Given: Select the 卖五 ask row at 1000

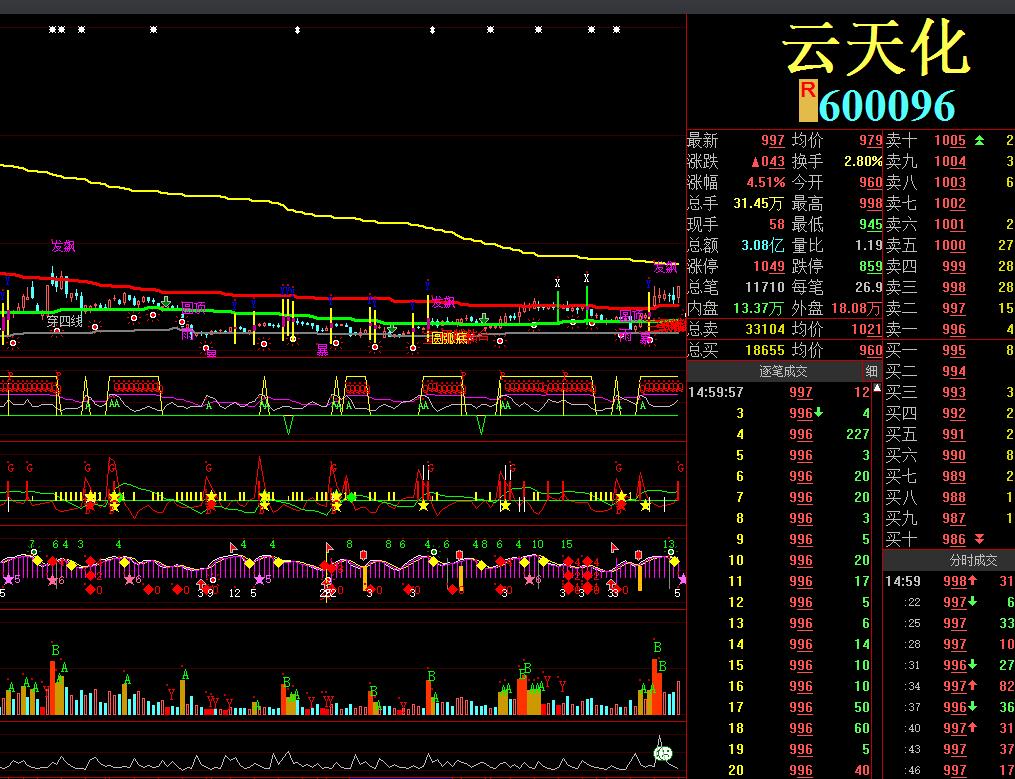Looking at the screenshot, I should (x=950, y=245).
